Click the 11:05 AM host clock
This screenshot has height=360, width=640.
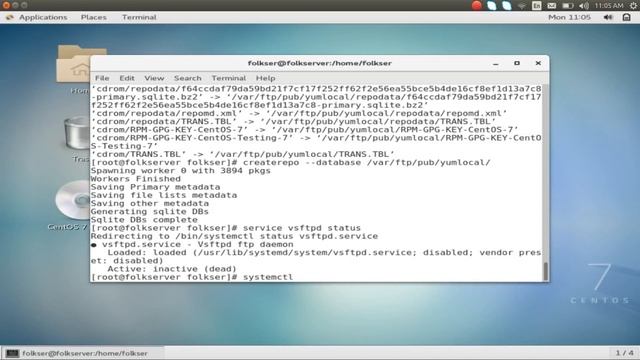point(609,6)
